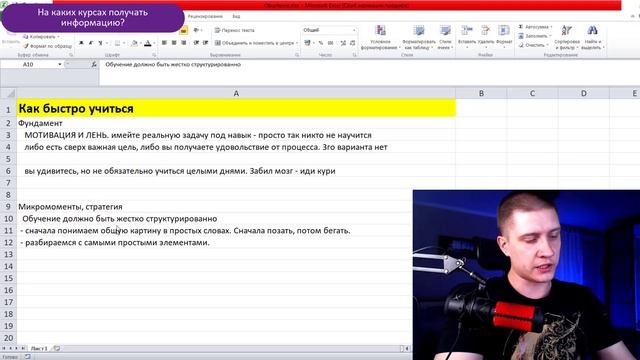Click Удалить cells icon
The width and height of the screenshot is (640, 360).
coord(486,31)
